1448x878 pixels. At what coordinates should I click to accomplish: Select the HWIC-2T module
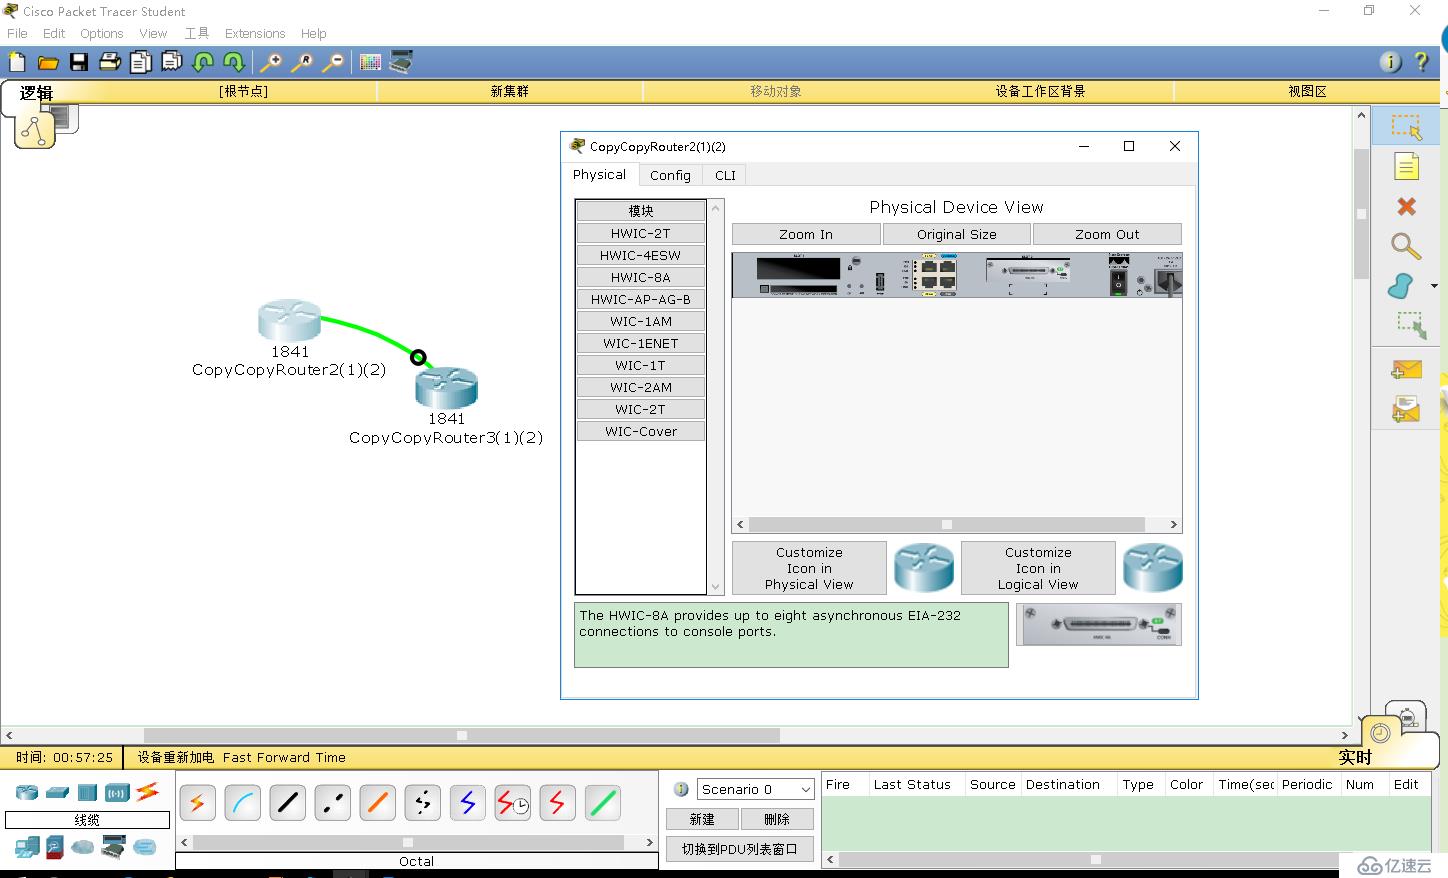641,233
